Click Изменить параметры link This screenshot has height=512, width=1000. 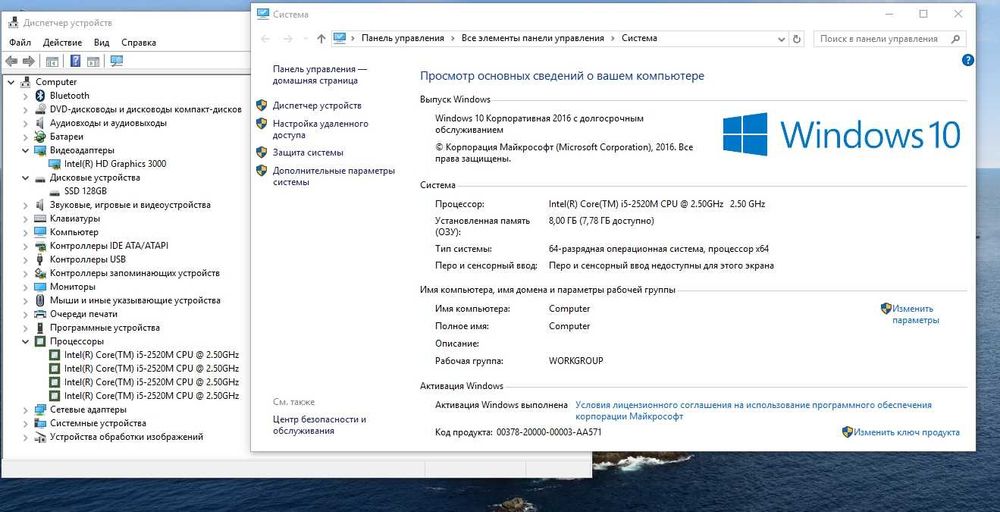point(915,314)
